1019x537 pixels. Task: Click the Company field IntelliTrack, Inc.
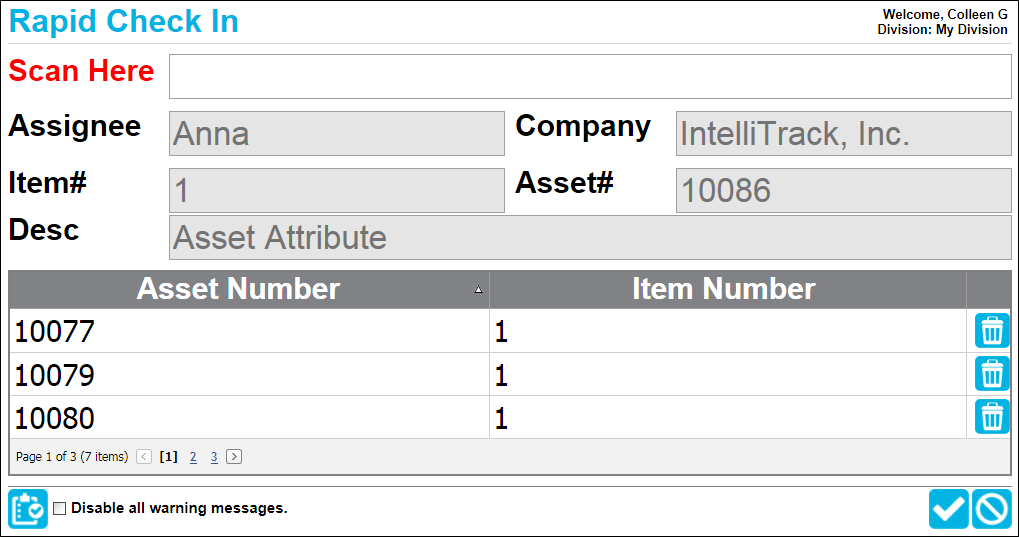coord(844,133)
